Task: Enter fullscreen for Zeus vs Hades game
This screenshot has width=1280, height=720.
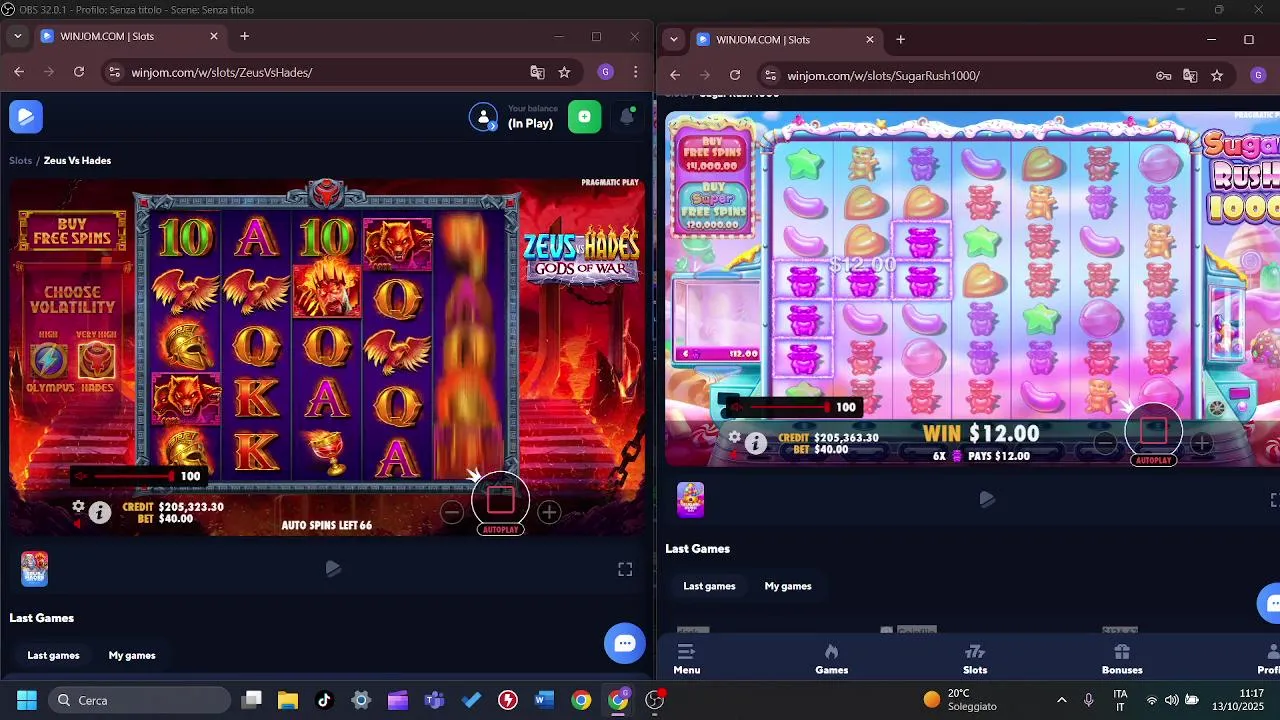Action: click(x=625, y=569)
